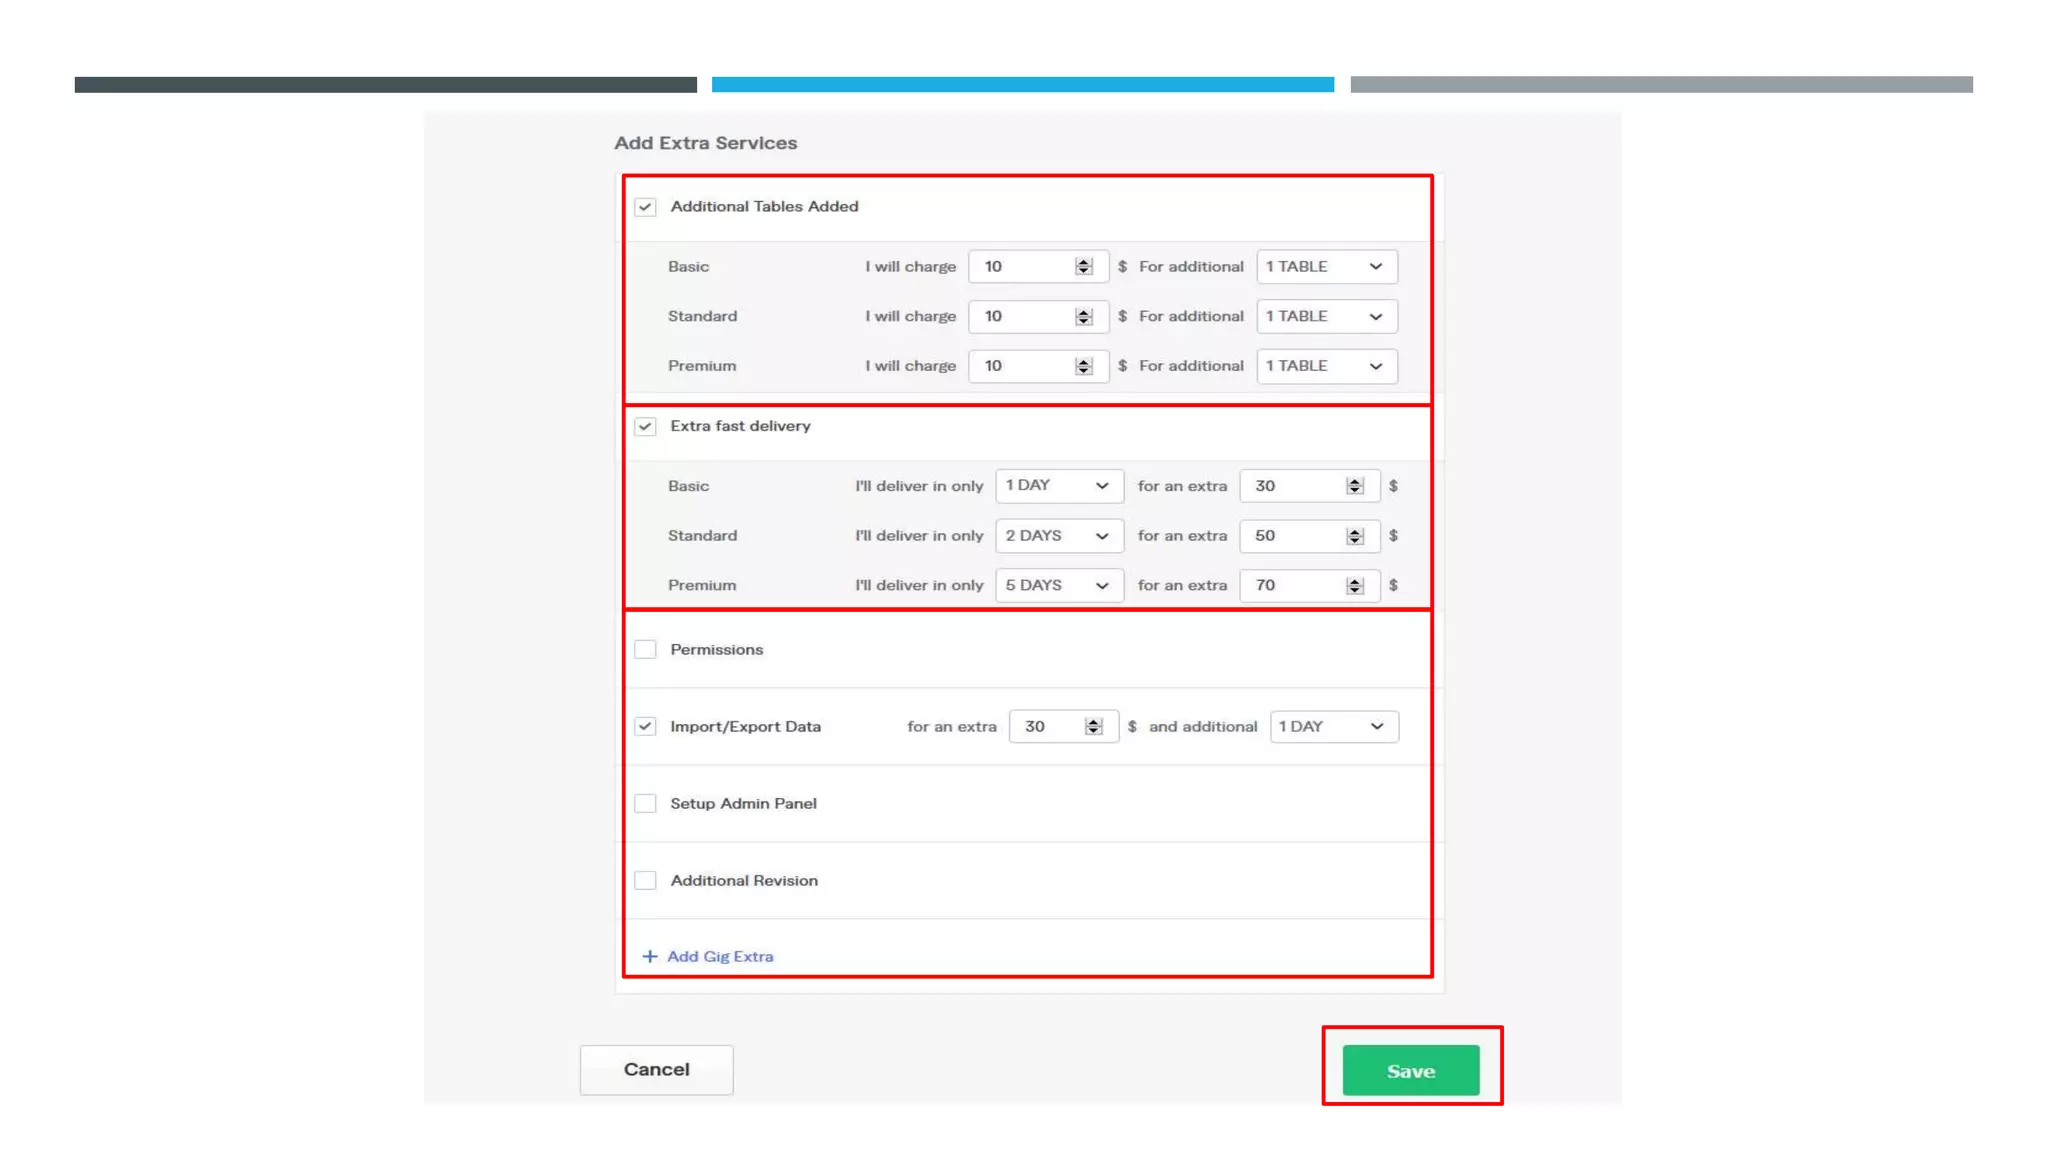2048x1152 pixels.
Task: Click spinner arrows on Premium table charge
Action: click(1083, 366)
